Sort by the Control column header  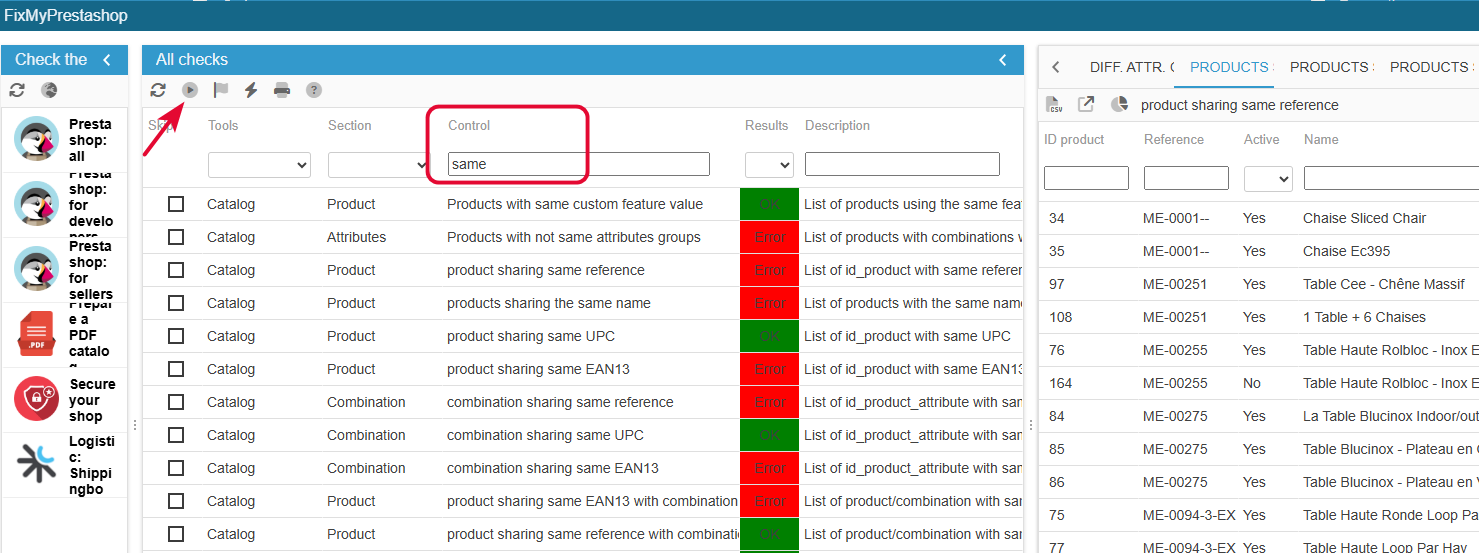469,125
